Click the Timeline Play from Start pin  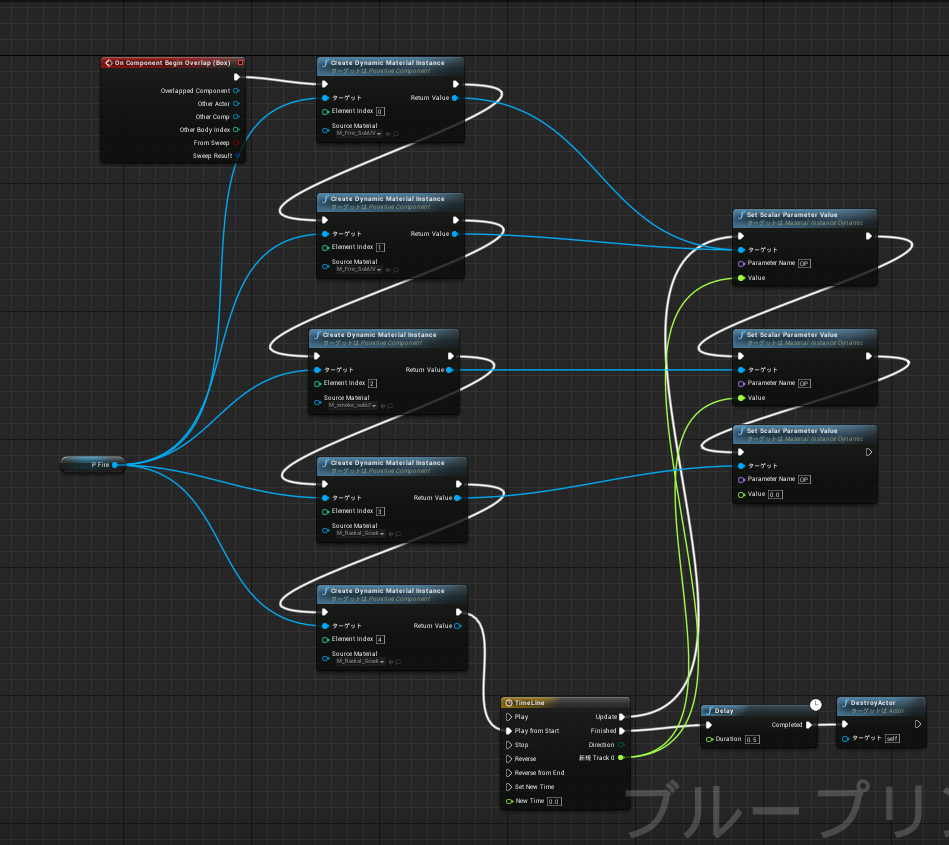pyautogui.click(x=509, y=731)
